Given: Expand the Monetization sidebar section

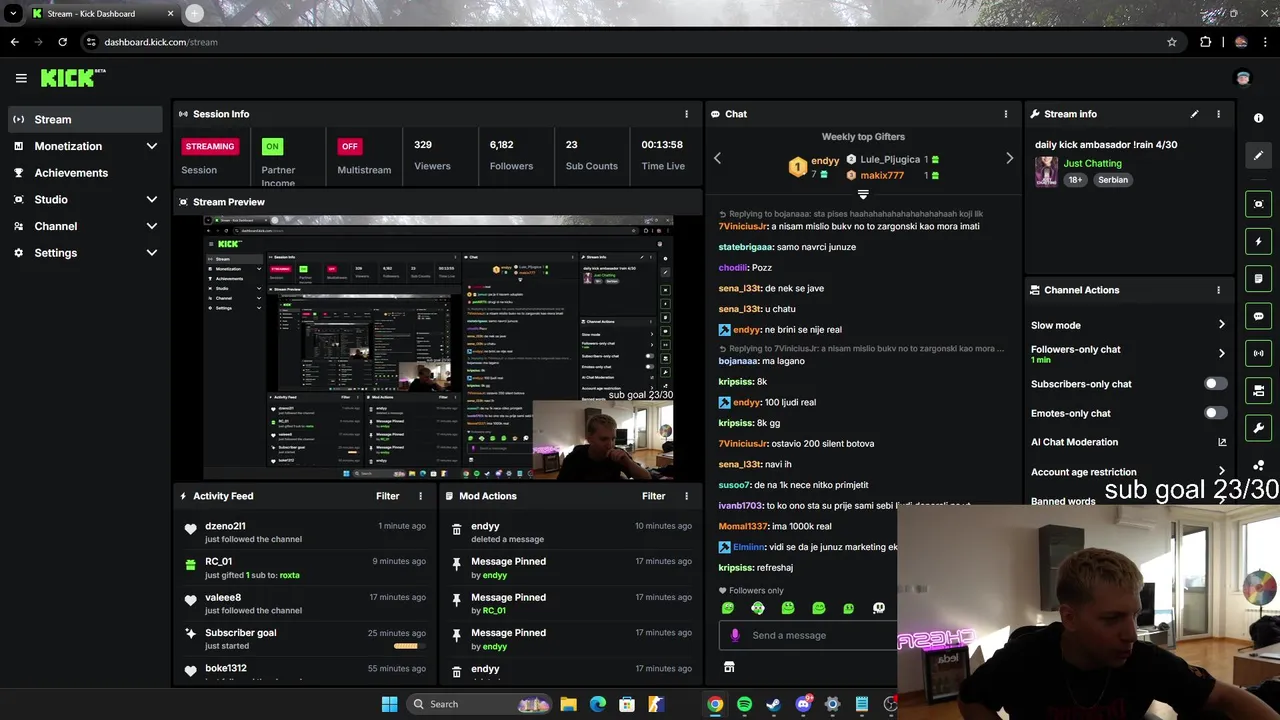Looking at the screenshot, I should tap(151, 146).
